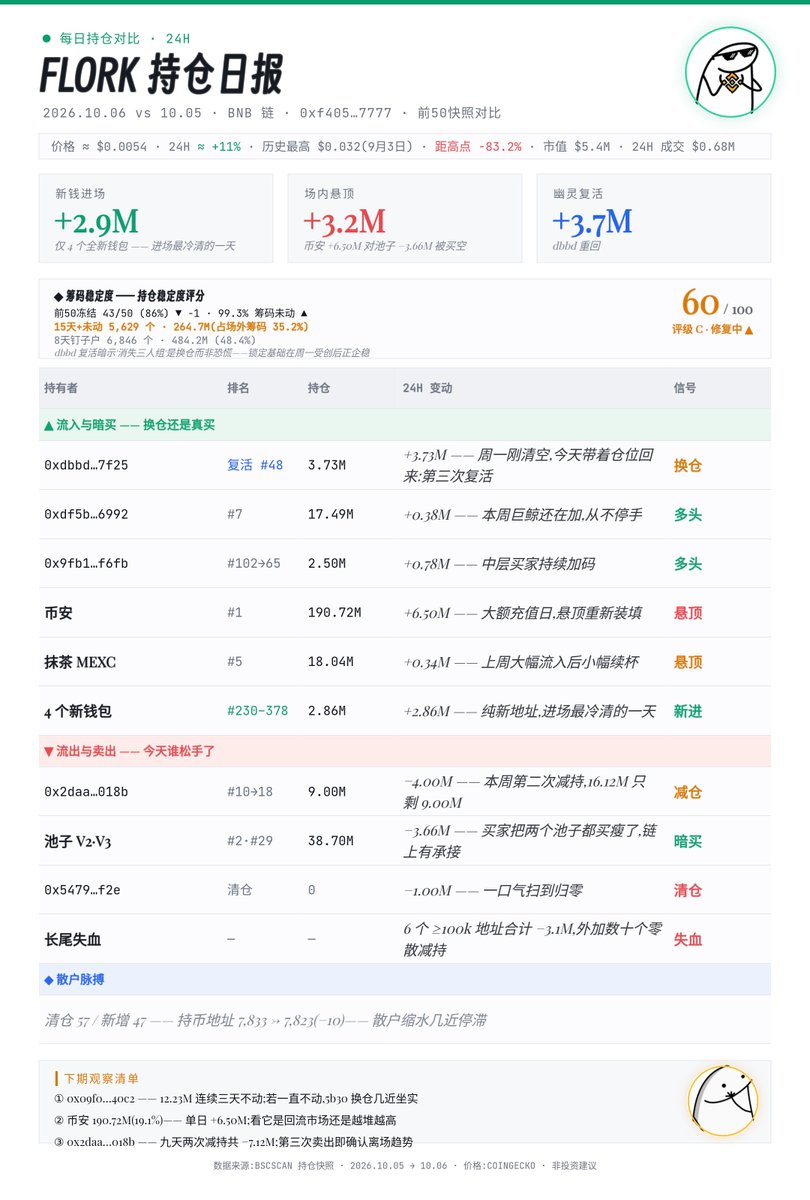The height and width of the screenshot is (1200, 810).
Task: Click holder address 0x5479…f2e
Action: [x=82, y=890]
